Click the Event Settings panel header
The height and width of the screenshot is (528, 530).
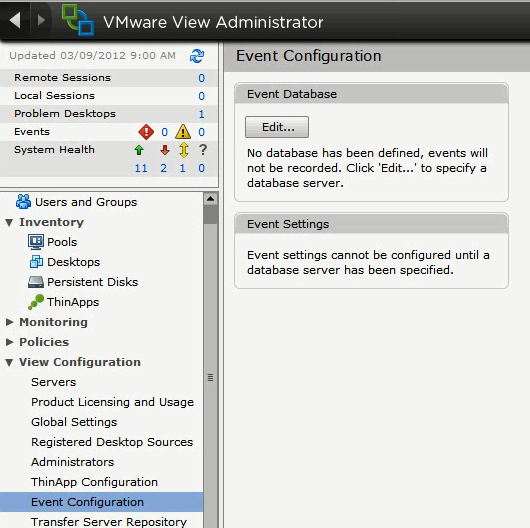click(371, 224)
